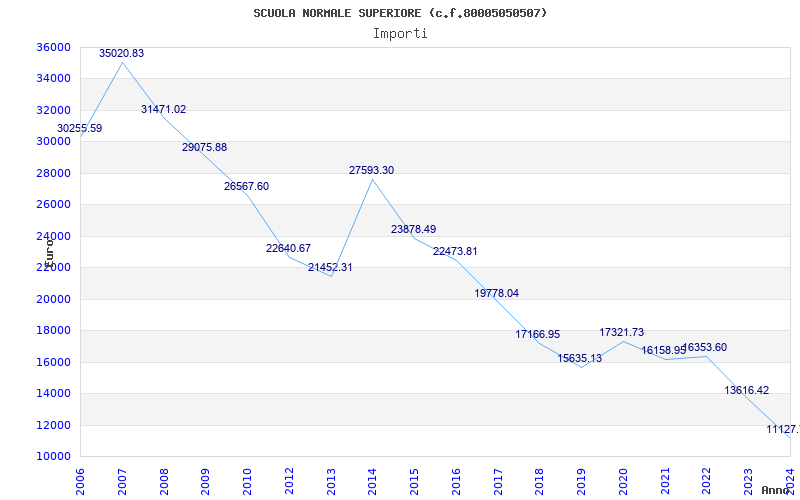
Task: Select the x-axis year 2008
Action: tap(164, 482)
